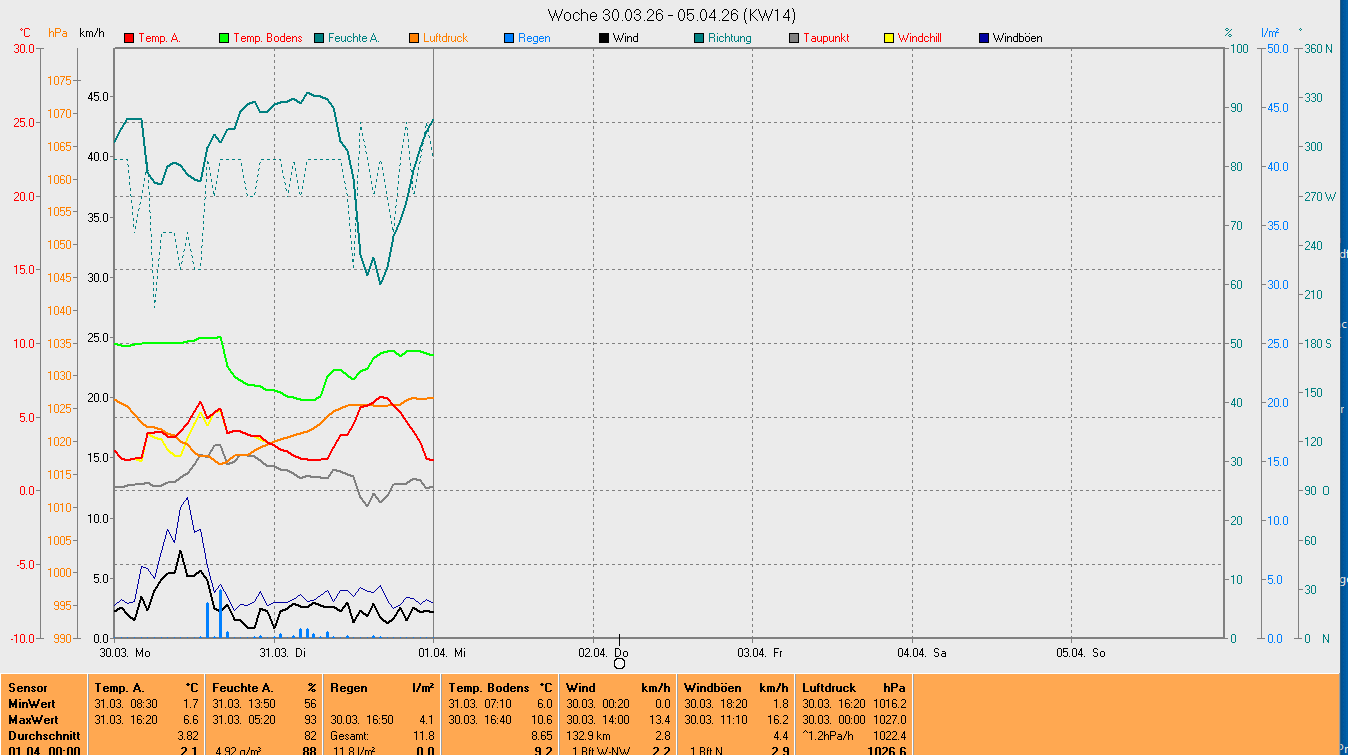Image resolution: width=1348 pixels, height=755 pixels.
Task: Click the Luftdruck hPa table column header
Action: pos(828,688)
